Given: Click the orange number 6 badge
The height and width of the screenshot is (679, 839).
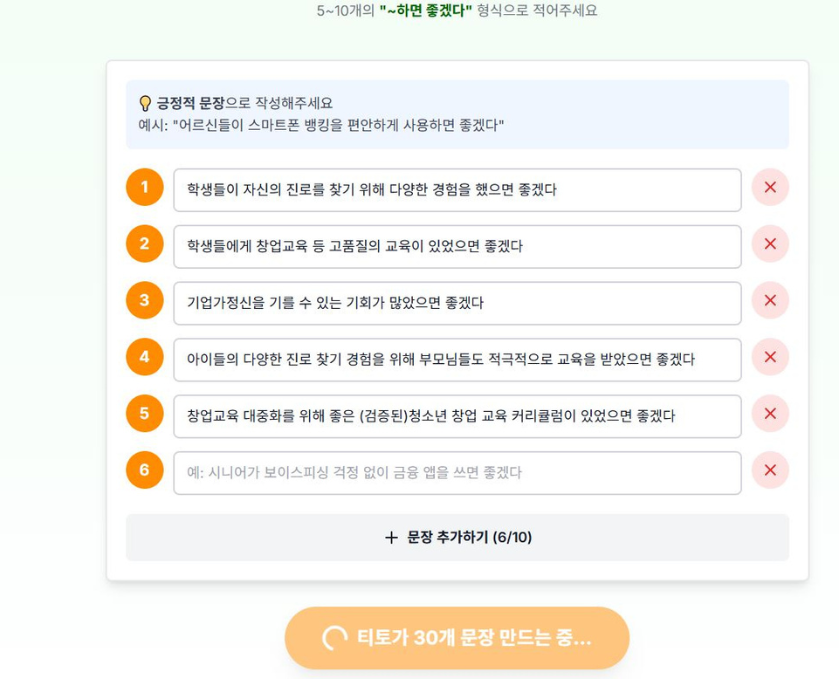Looking at the screenshot, I should click(145, 471).
